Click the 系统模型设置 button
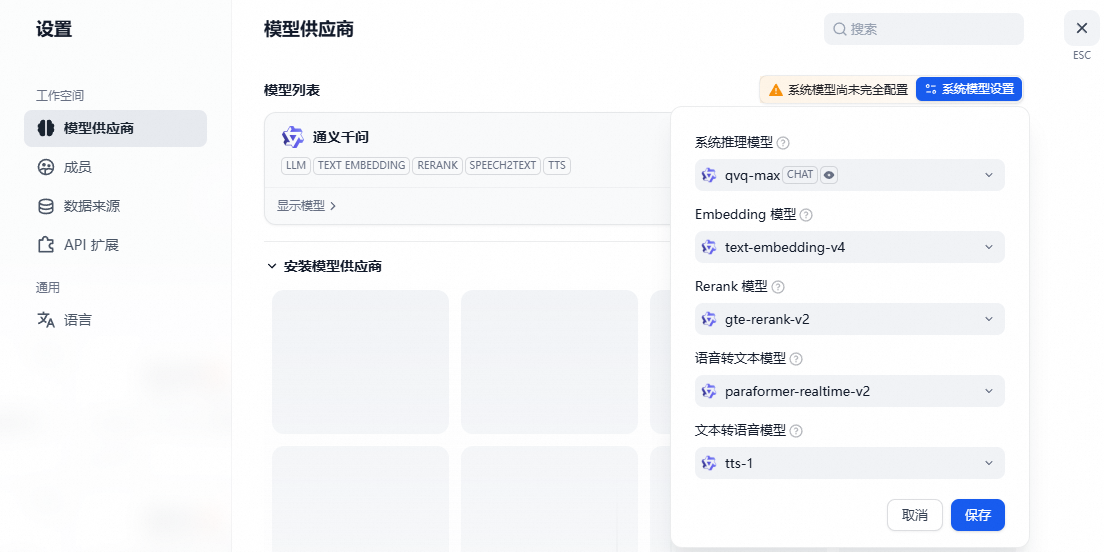 969,89
